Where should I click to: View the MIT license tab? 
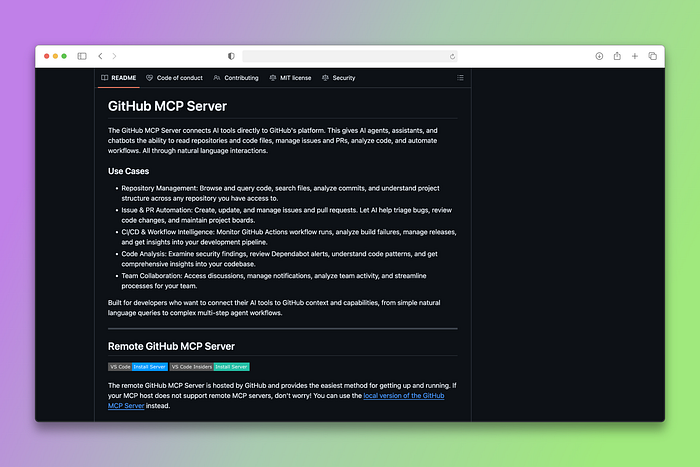point(291,78)
